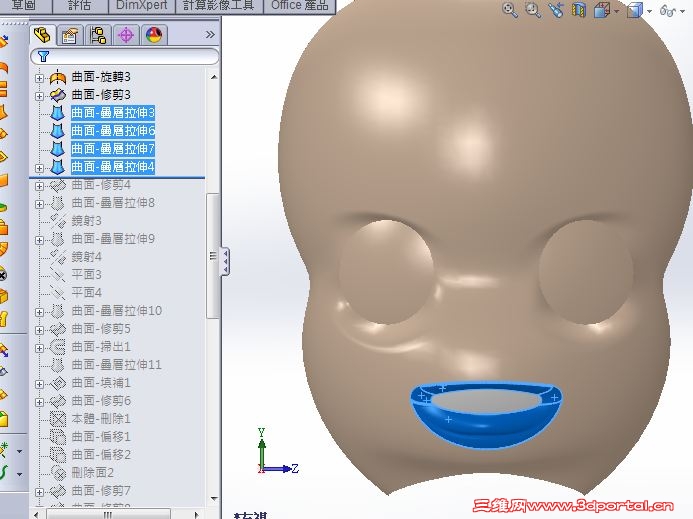The image size is (693, 519).
Task: Click the Previous View icon
Action: click(556, 10)
